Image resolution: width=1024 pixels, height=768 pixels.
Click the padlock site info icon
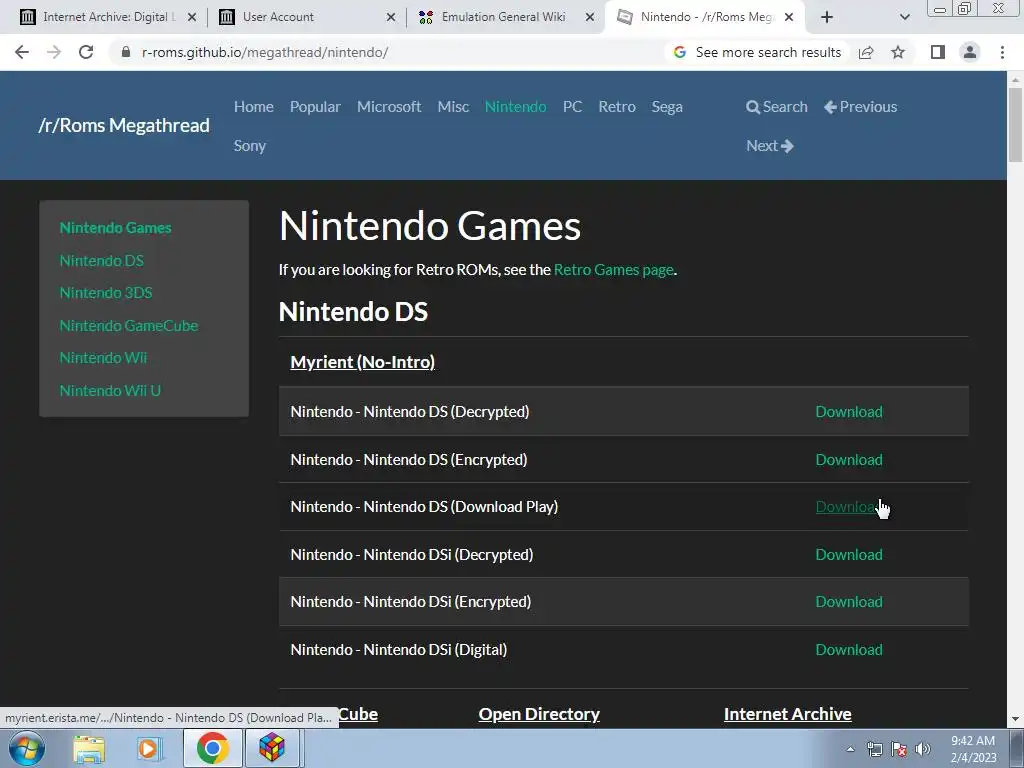pos(126,52)
